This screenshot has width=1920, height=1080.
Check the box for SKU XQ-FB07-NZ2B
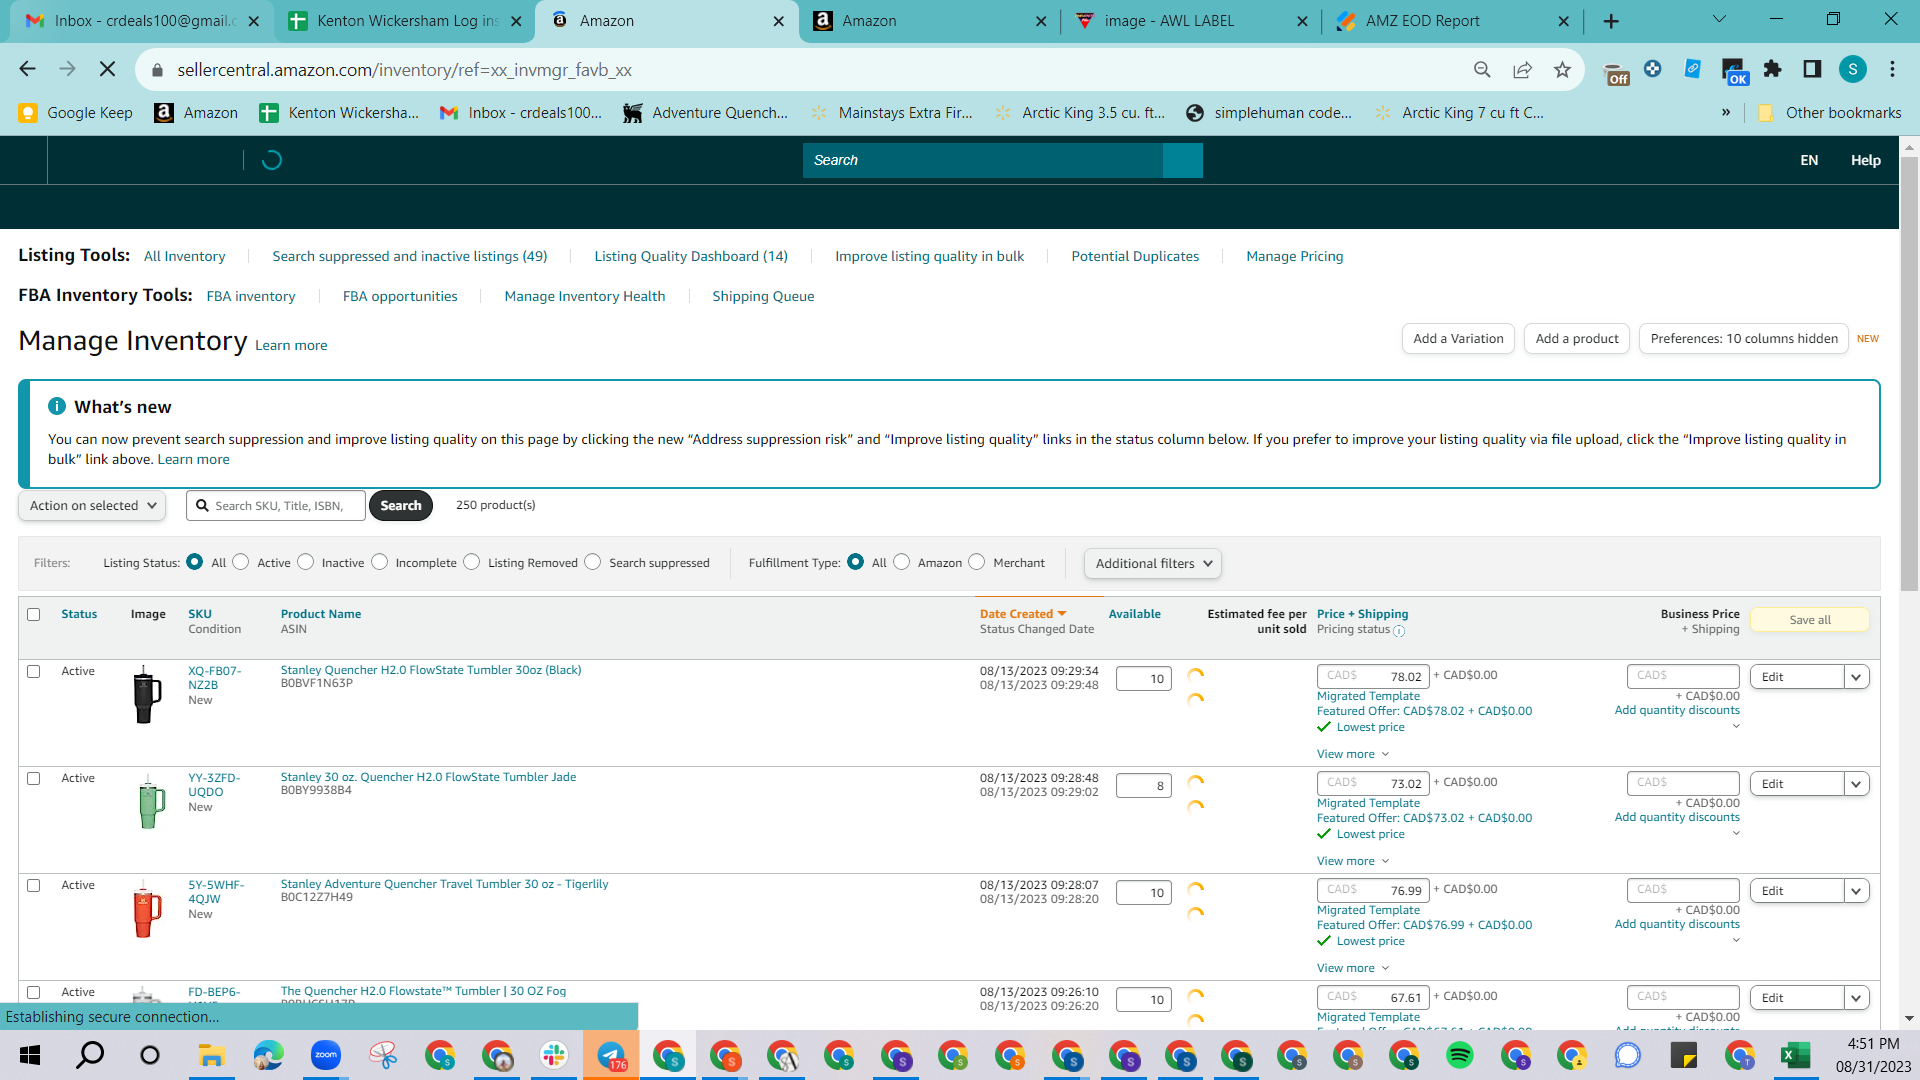tap(34, 671)
